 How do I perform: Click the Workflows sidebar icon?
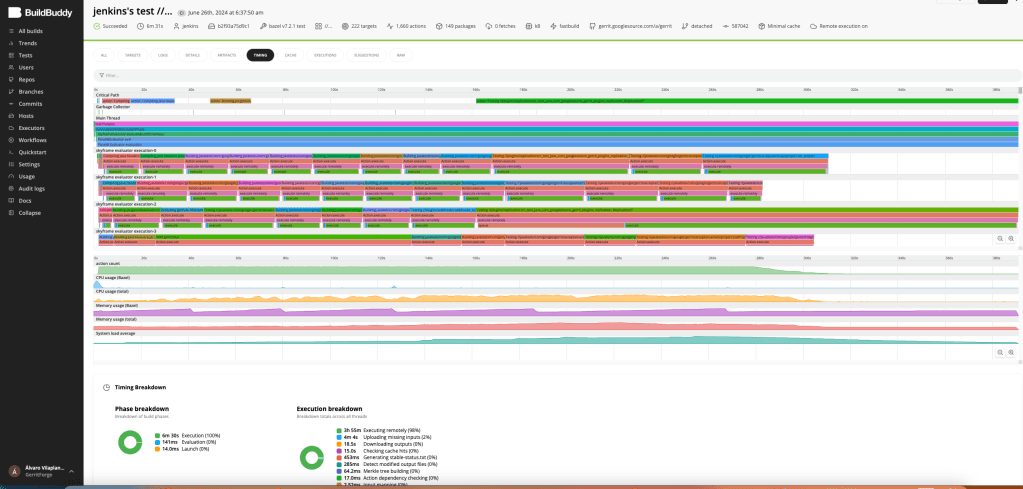10,140
